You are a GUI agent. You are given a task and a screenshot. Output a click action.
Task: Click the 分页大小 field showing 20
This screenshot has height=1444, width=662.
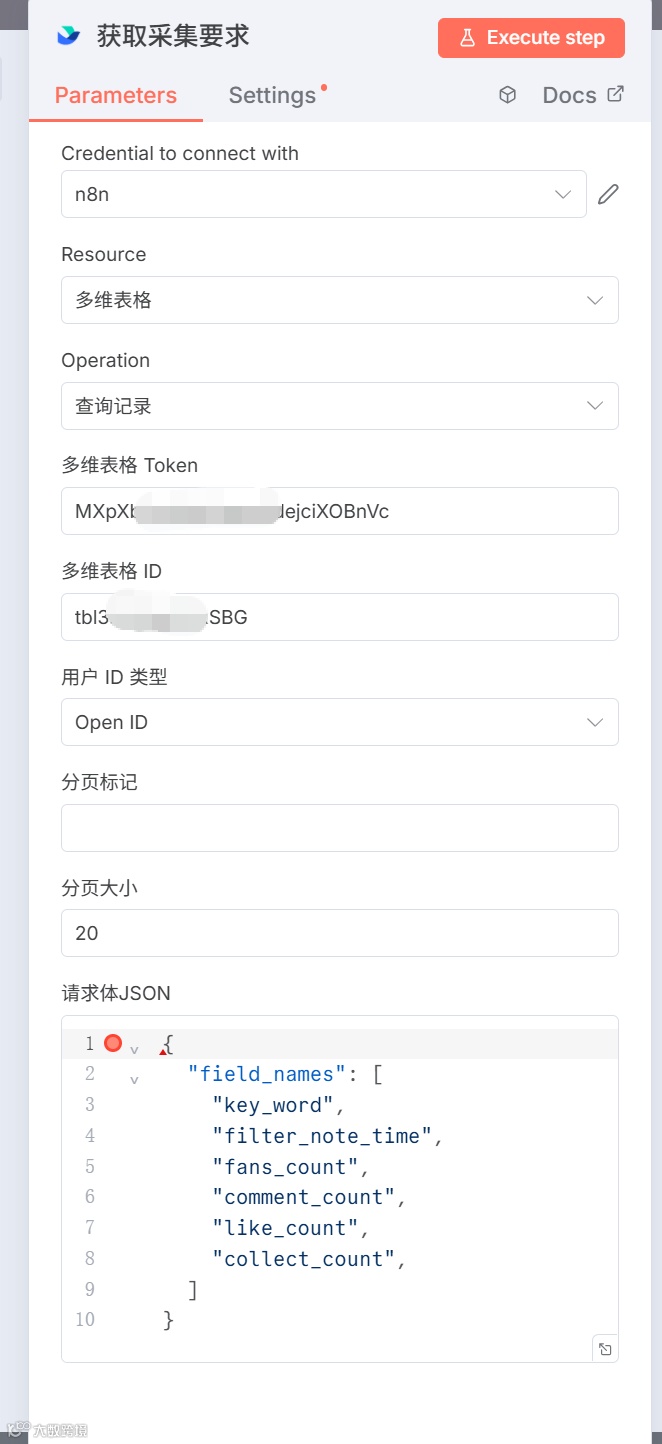(340, 933)
